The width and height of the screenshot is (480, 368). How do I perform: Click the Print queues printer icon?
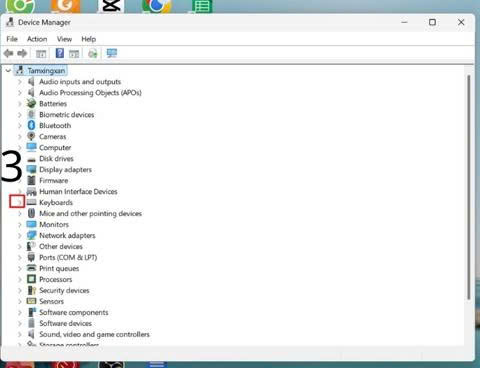click(31, 268)
